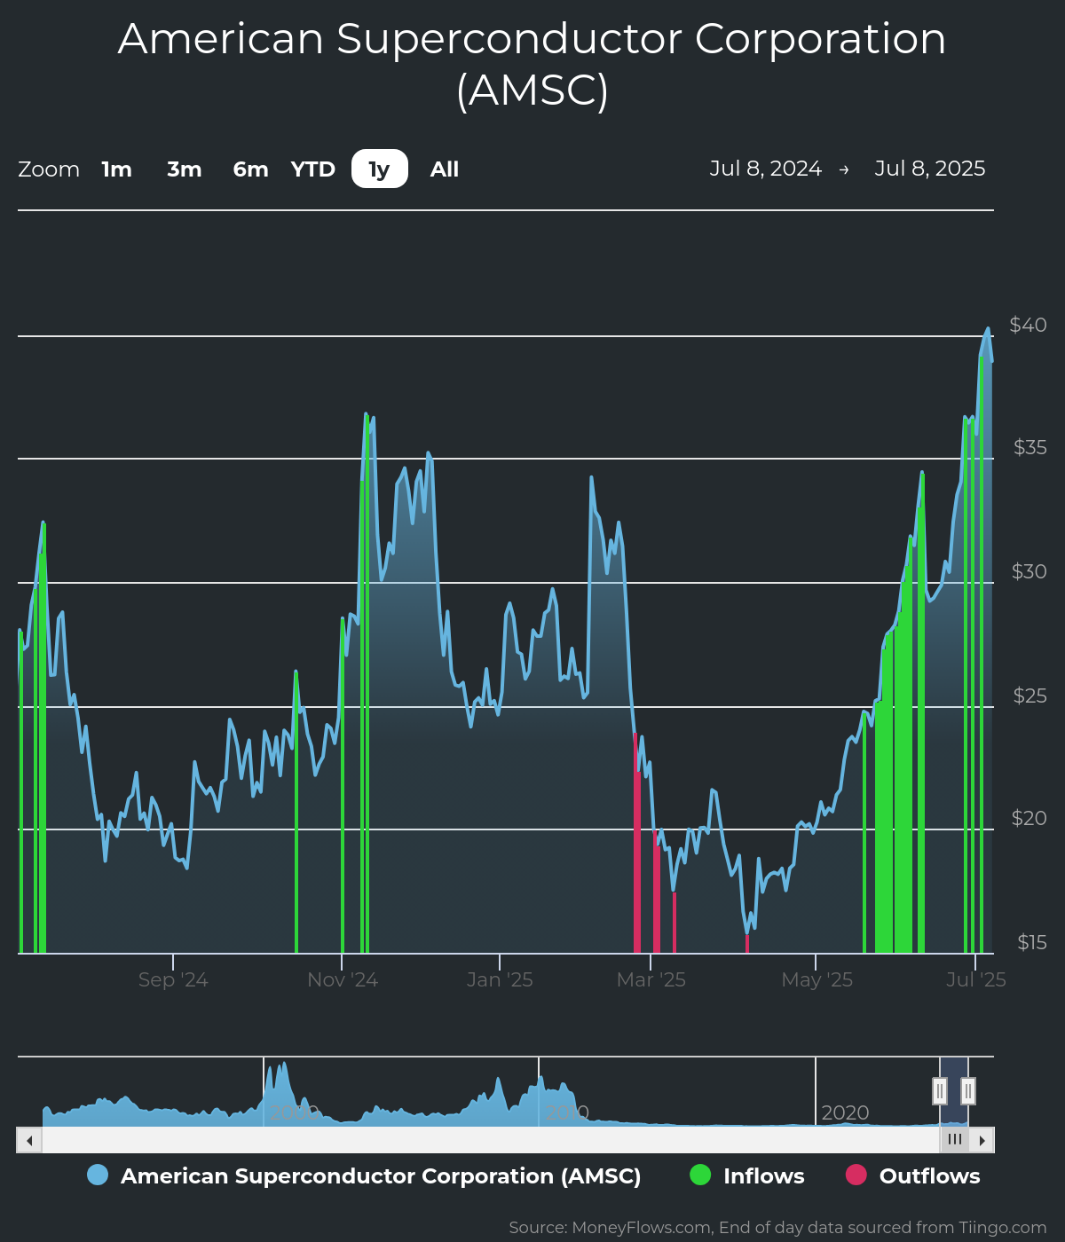Click the right navigator range handle

pos(968,1090)
